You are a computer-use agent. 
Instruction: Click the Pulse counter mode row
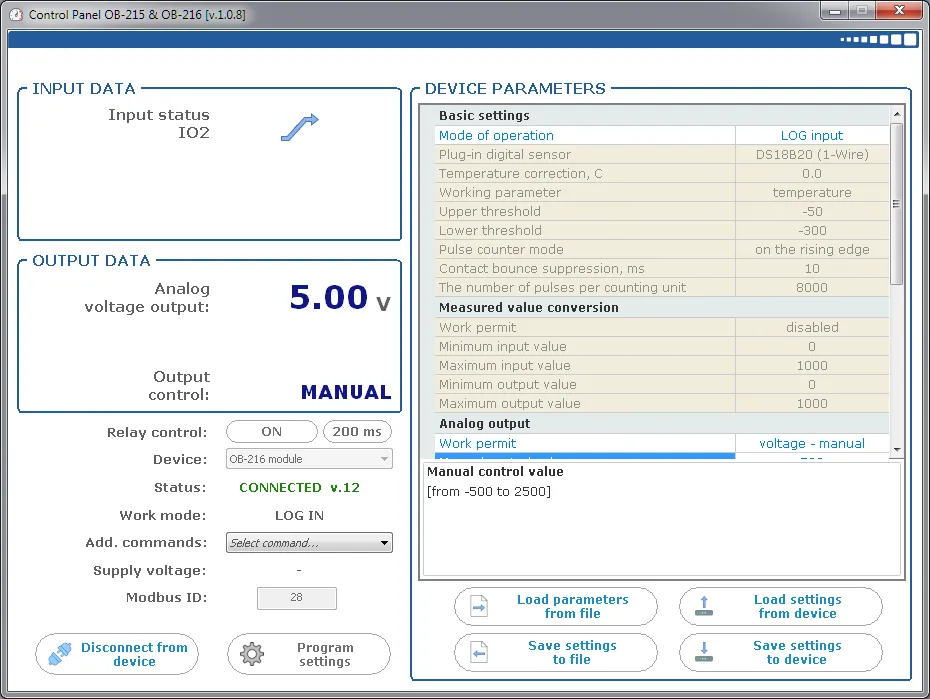coord(661,249)
